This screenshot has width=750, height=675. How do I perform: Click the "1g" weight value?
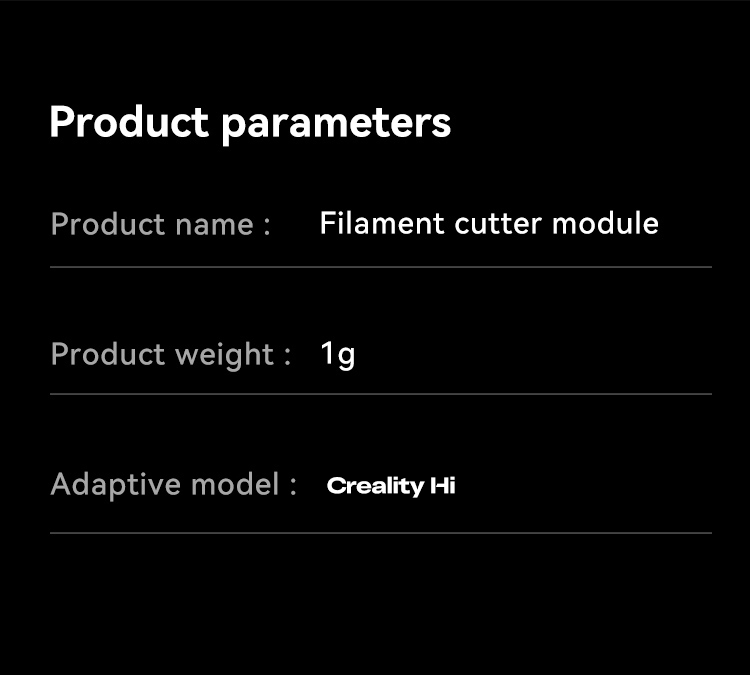(338, 354)
